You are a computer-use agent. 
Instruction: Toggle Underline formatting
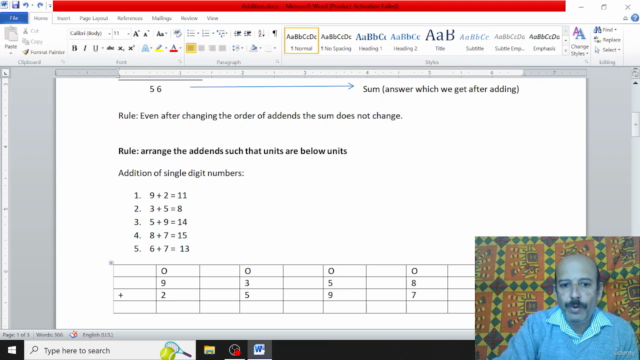tap(96, 49)
